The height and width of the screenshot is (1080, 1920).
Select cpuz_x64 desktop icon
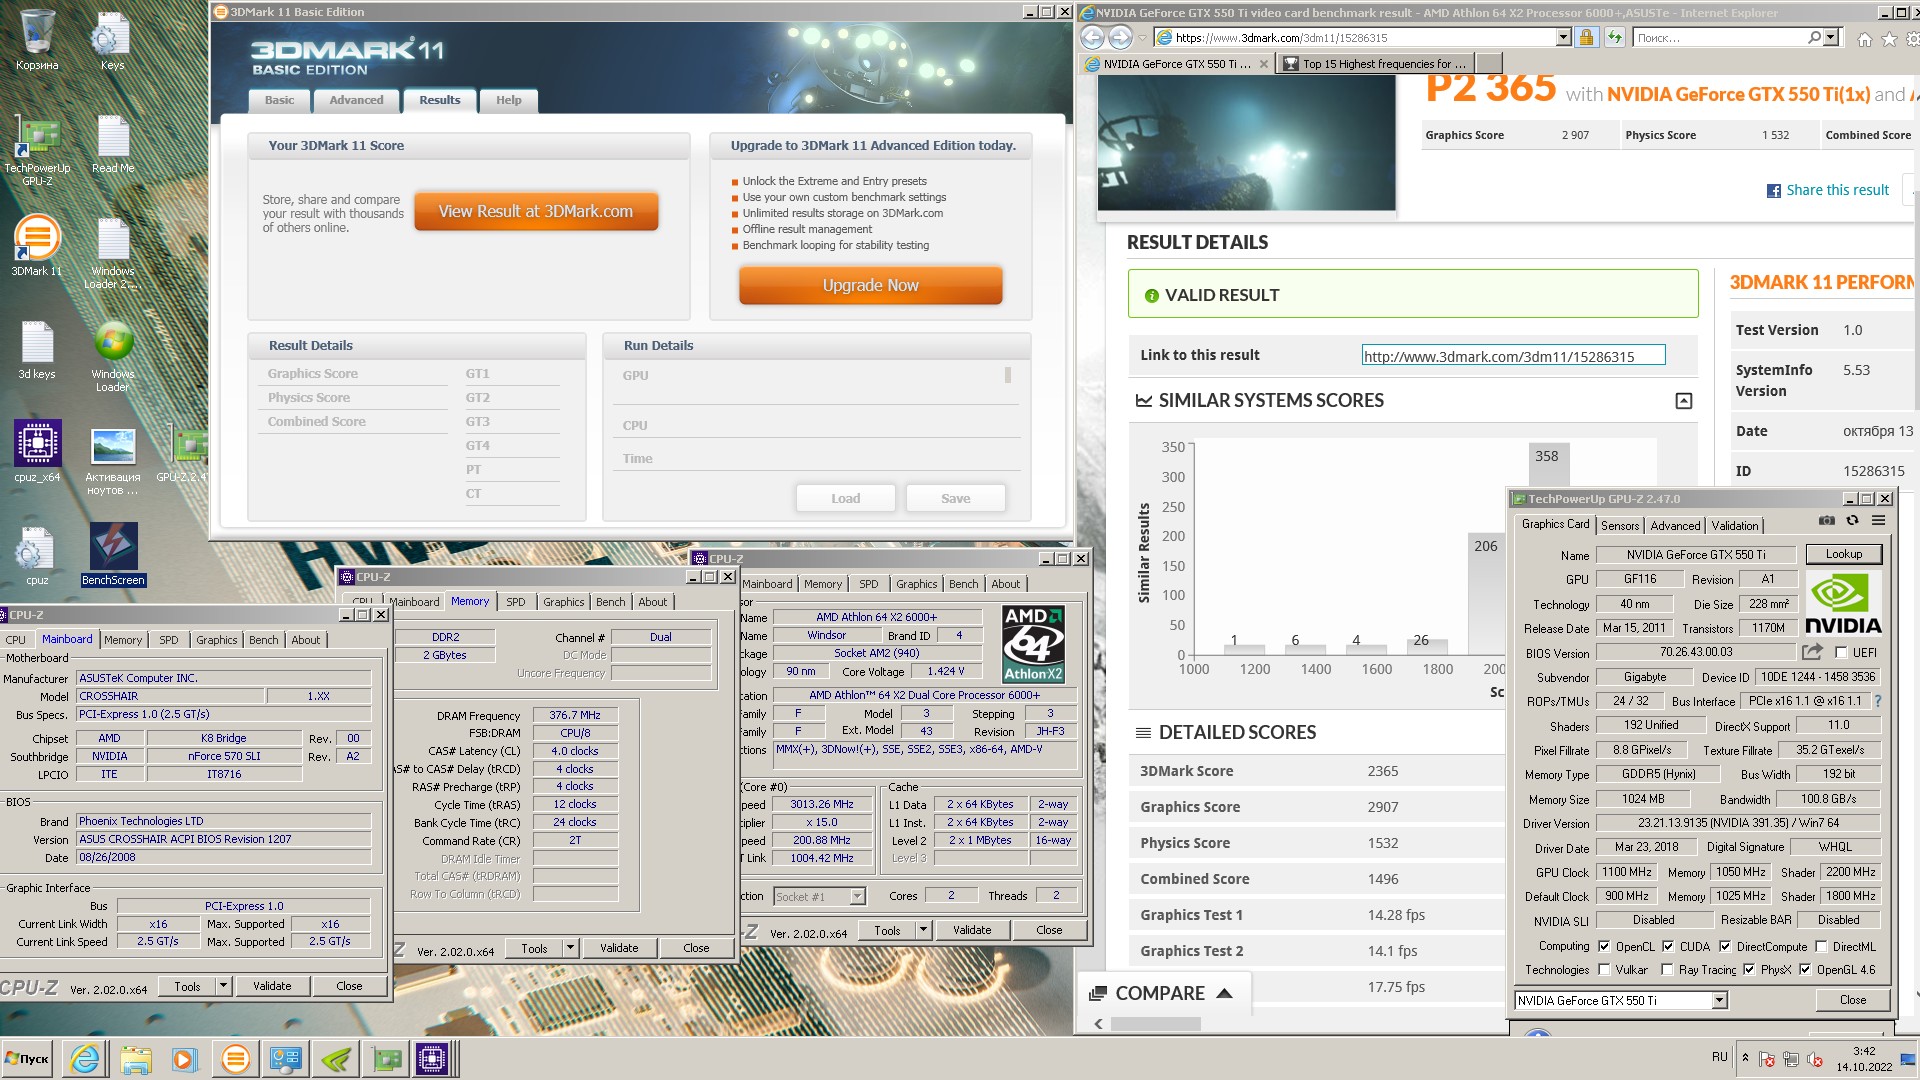click(x=37, y=452)
